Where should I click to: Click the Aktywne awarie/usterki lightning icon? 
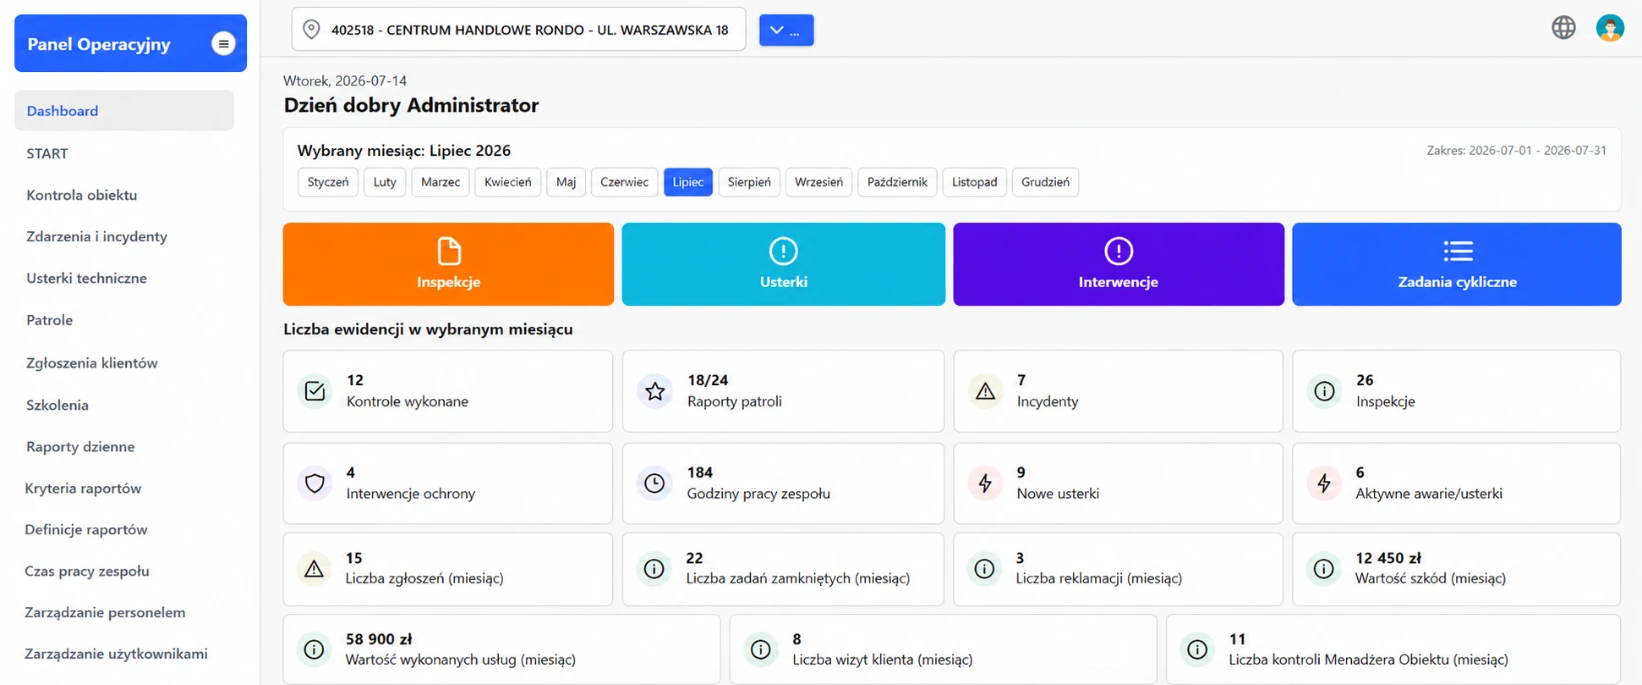(x=1324, y=483)
